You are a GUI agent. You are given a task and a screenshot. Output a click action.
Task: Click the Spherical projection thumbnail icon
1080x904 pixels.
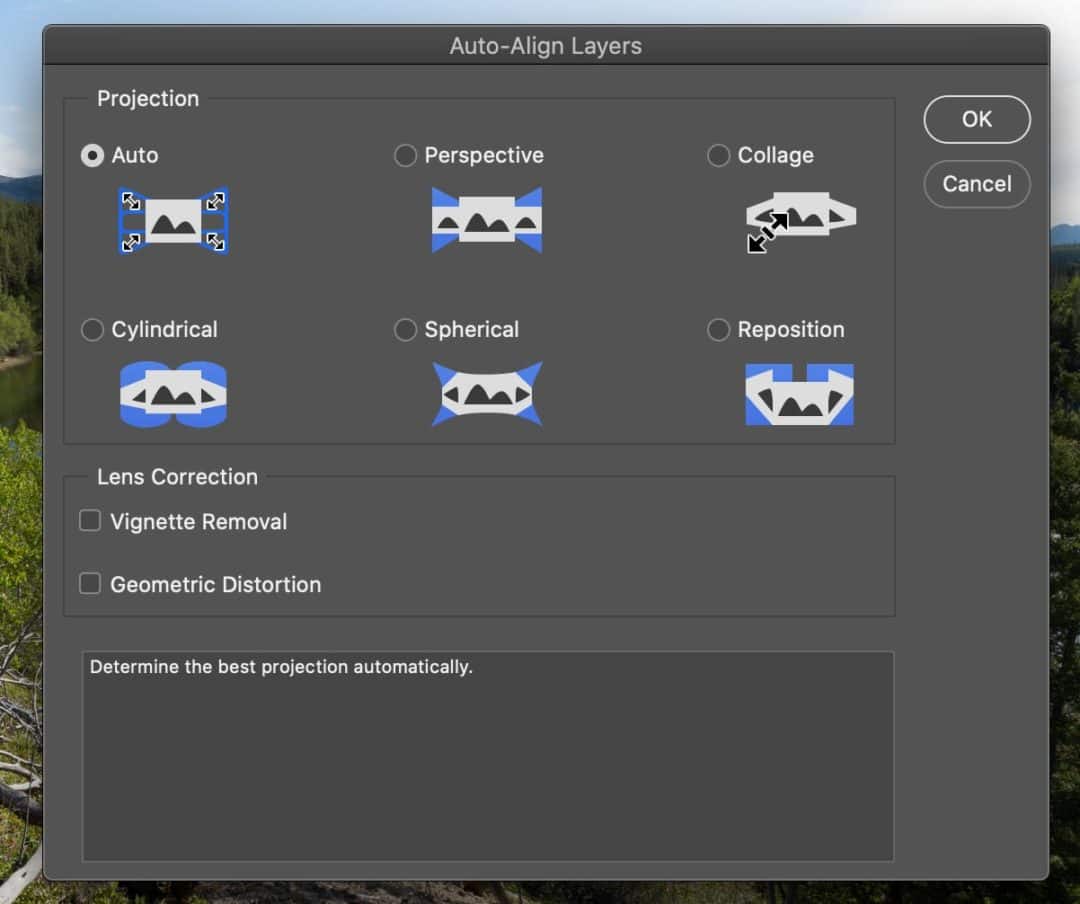pos(487,393)
